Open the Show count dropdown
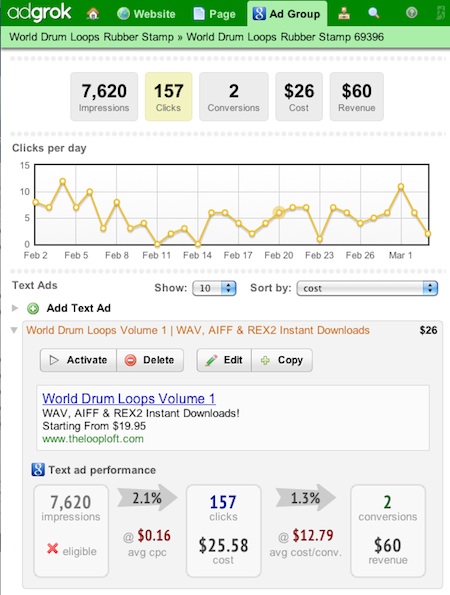The height and width of the screenshot is (595, 450). [214, 288]
